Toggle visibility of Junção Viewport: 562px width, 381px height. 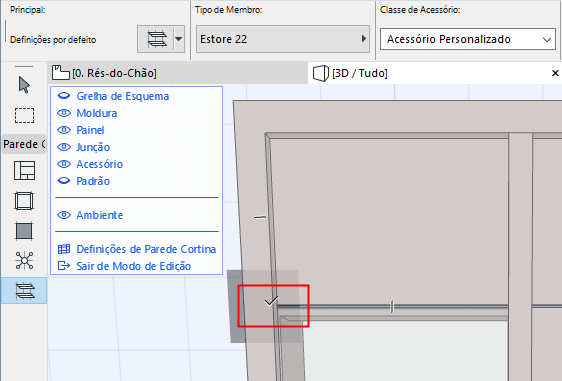(x=64, y=147)
